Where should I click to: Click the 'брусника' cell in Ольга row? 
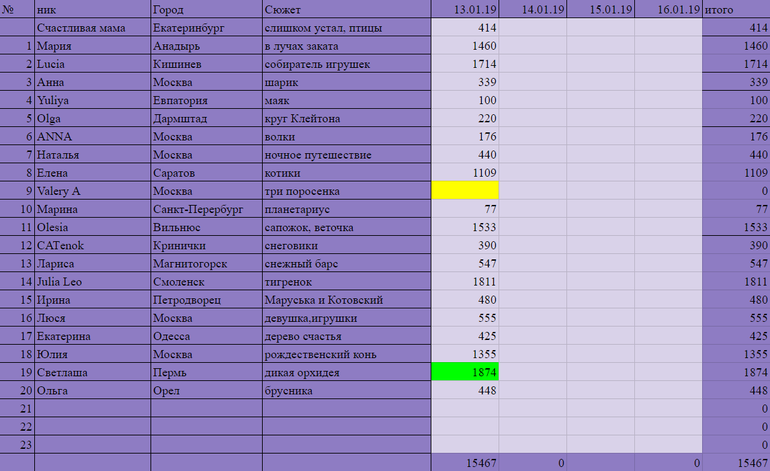[345, 390]
